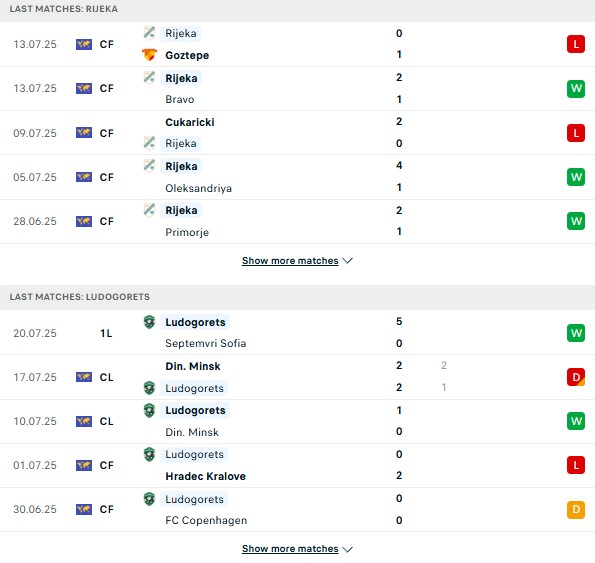Select the Hradec Kralove team name
The width and height of the screenshot is (595, 563).
click(x=205, y=476)
